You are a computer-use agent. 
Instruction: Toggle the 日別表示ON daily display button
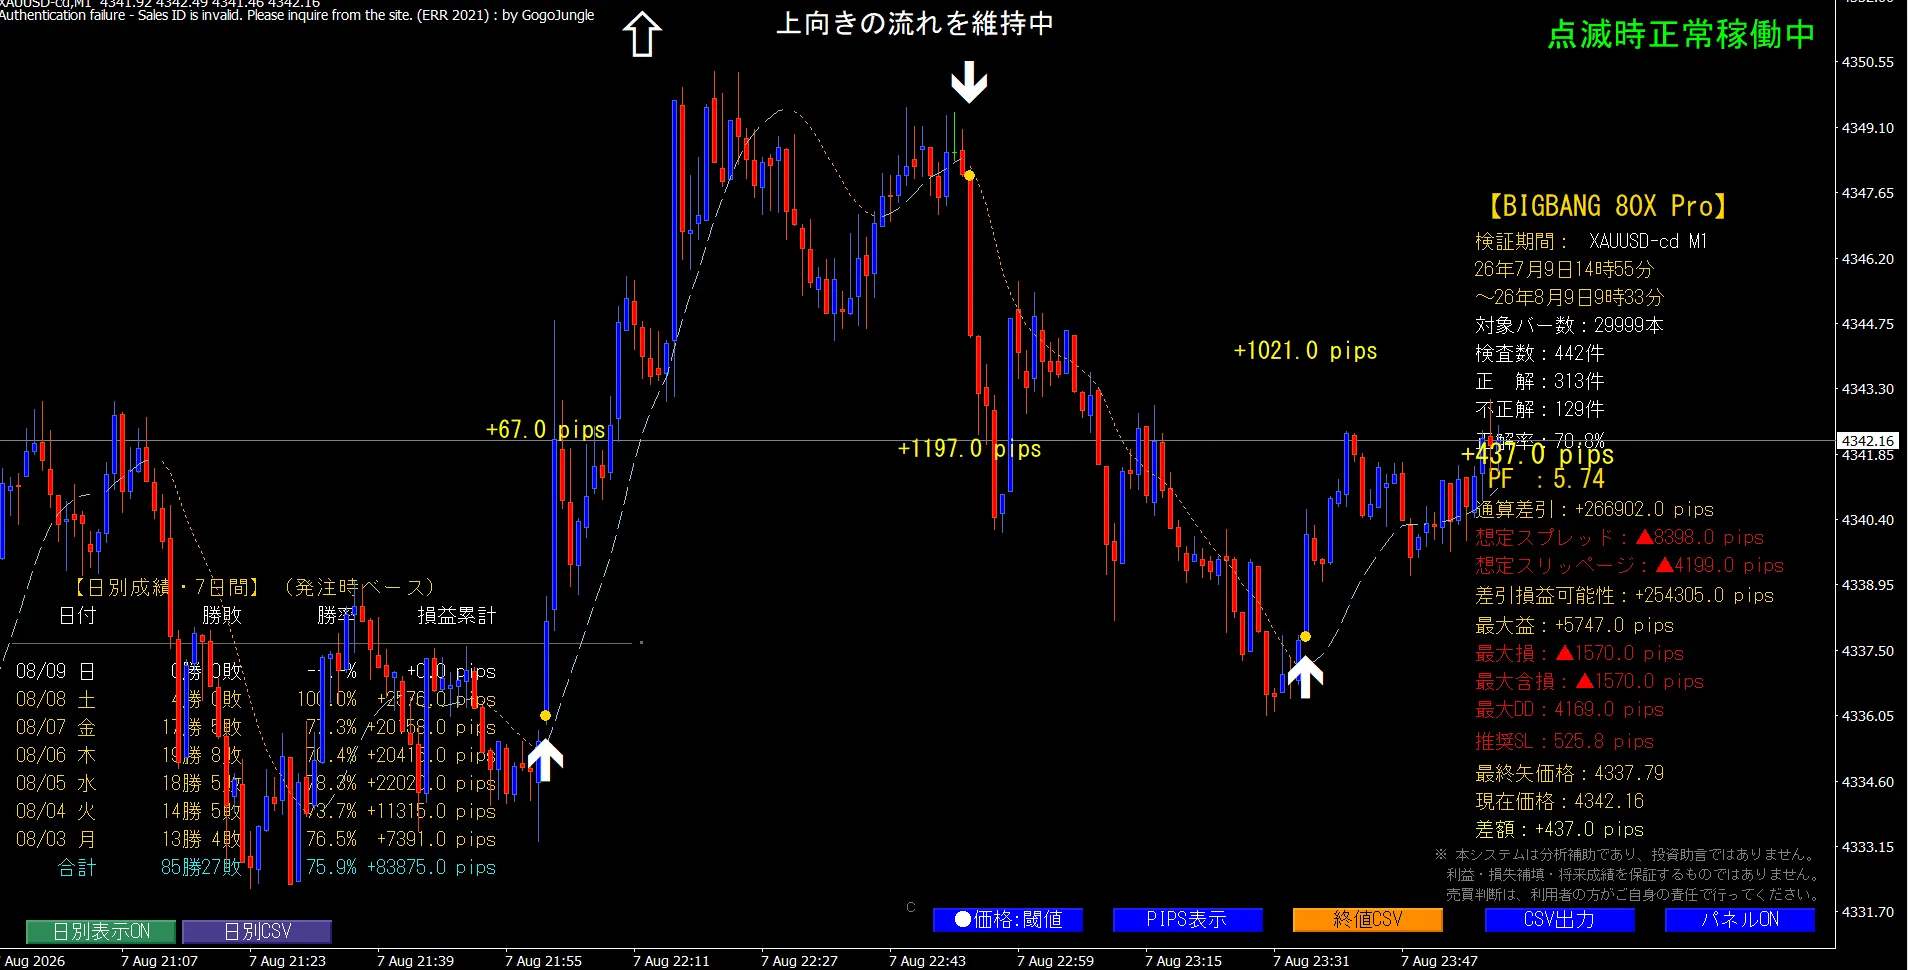point(101,932)
